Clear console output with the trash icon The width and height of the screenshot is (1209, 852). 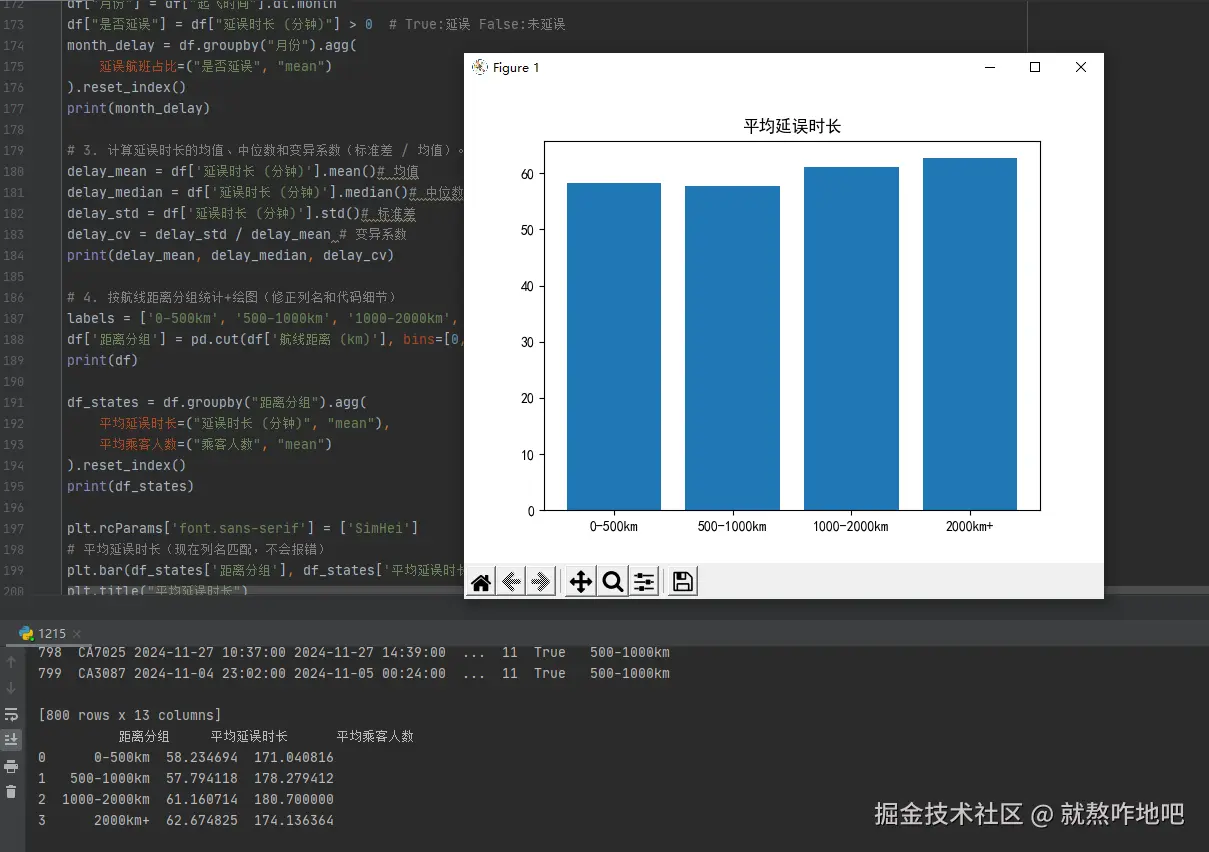pyautogui.click(x=11, y=792)
